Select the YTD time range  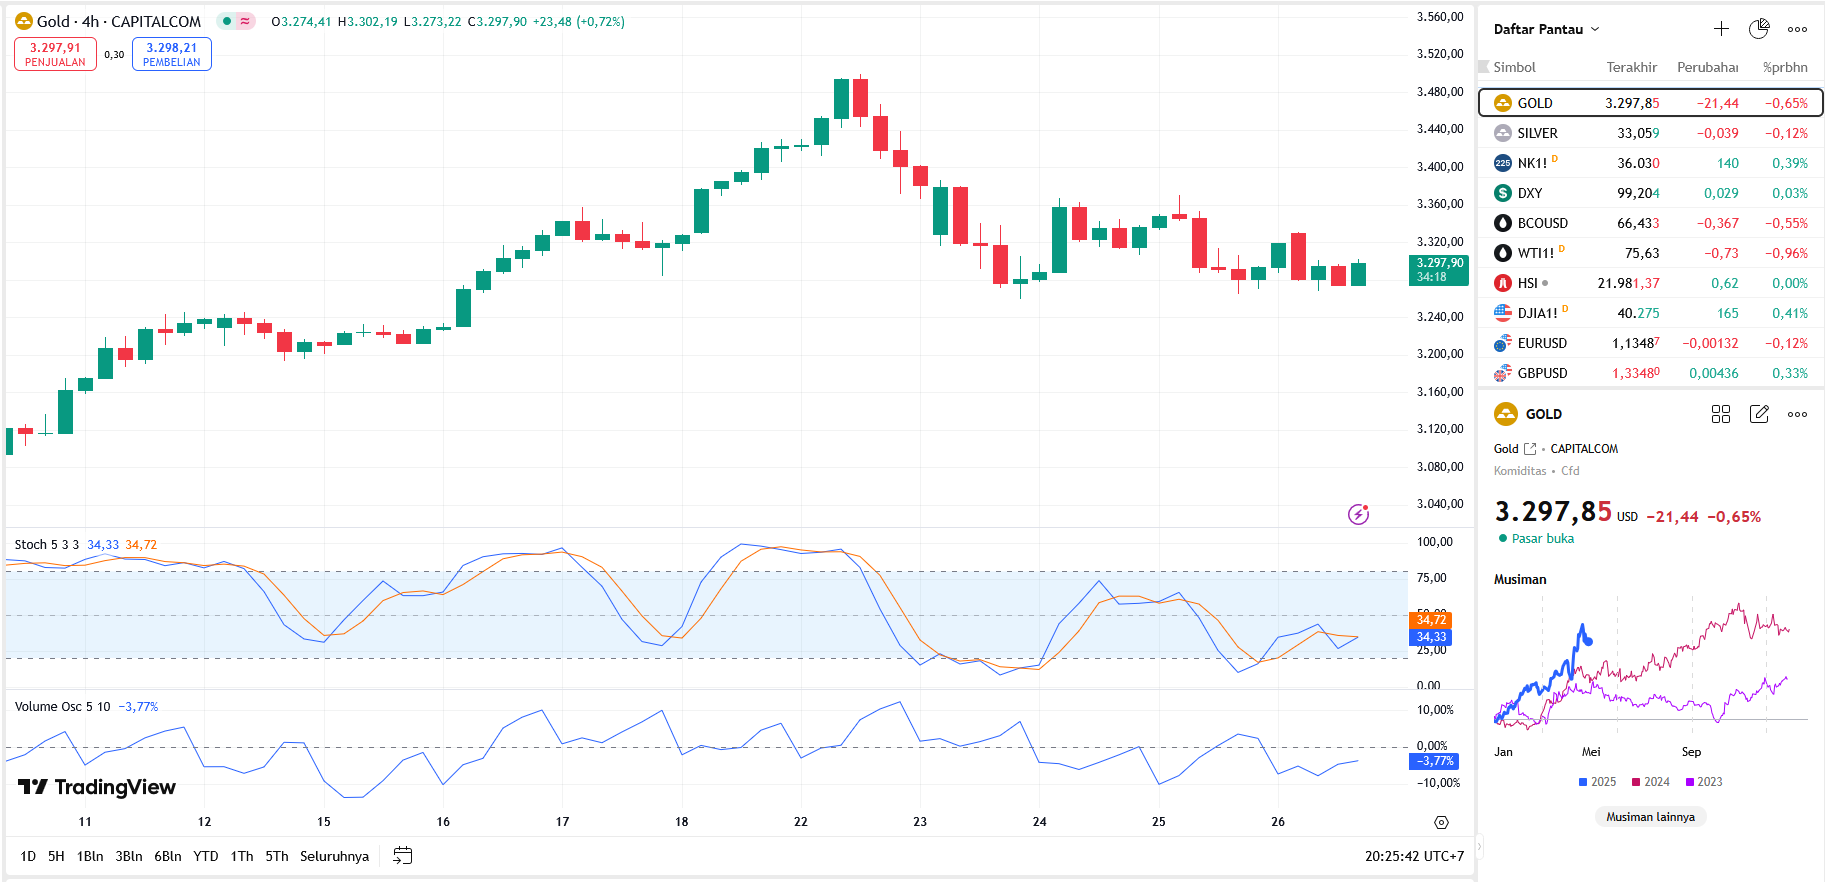(x=206, y=856)
